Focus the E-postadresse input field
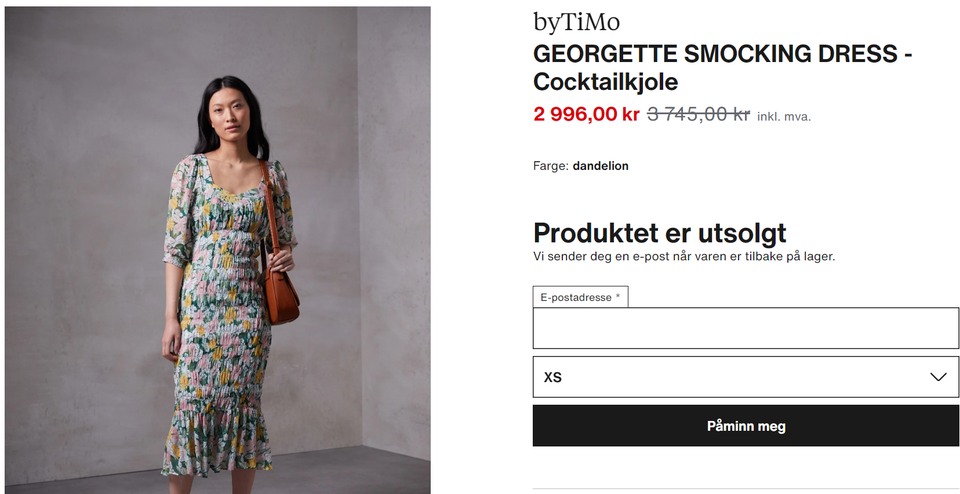The height and width of the screenshot is (494, 960). 746,328
